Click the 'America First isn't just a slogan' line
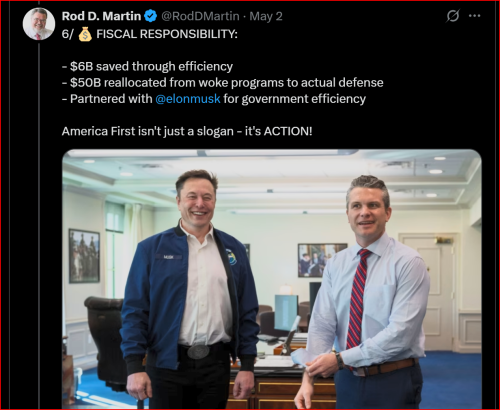The width and height of the screenshot is (500, 410). click(x=187, y=131)
